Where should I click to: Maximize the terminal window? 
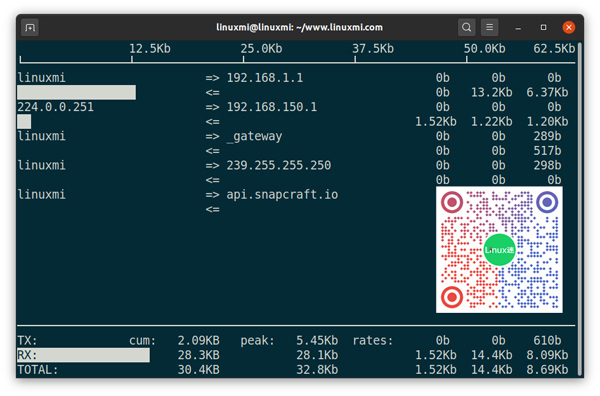(543, 28)
